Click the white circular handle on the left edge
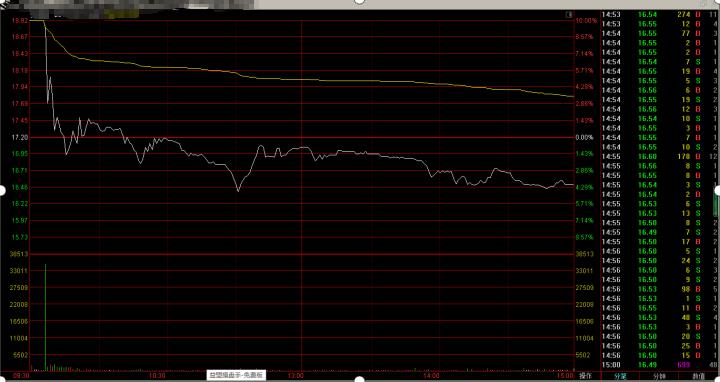The width and height of the screenshot is (720, 382). pyautogui.click(x=2, y=190)
